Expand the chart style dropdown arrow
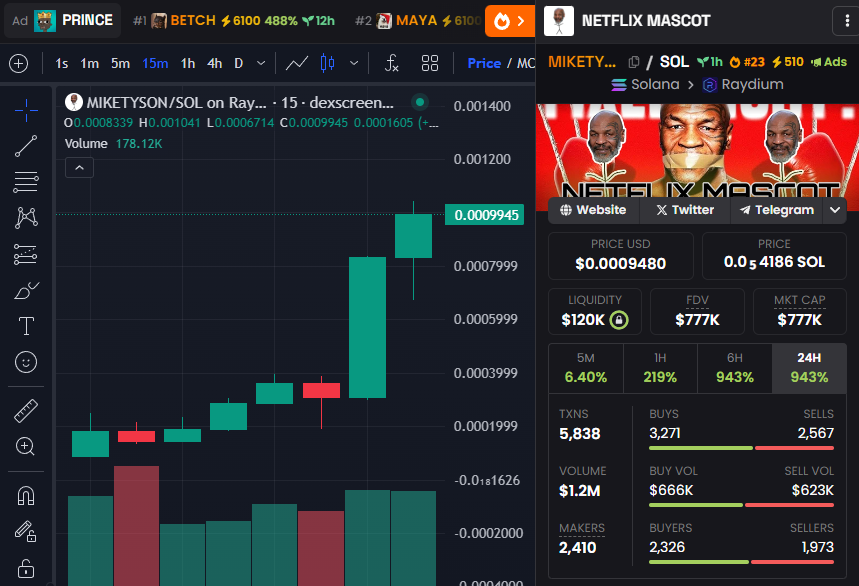Viewport: 859px width, 586px height. pyautogui.click(x=354, y=64)
